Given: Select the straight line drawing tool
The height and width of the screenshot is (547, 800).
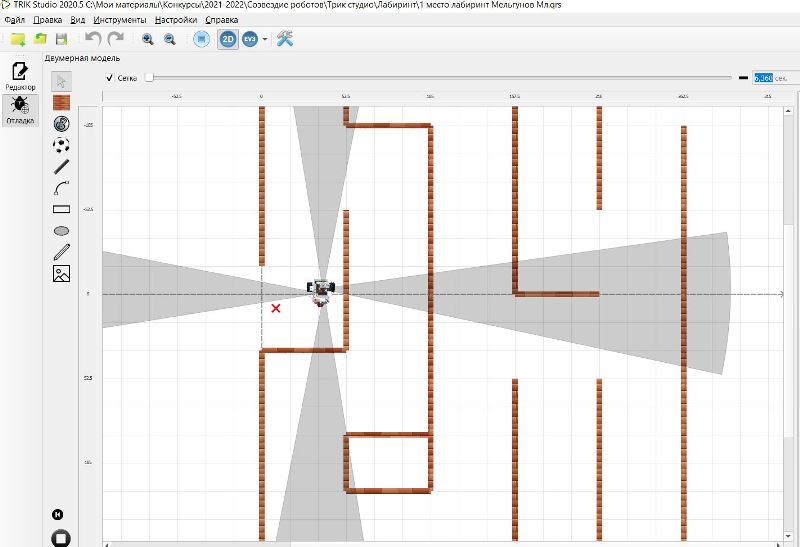Looking at the screenshot, I should point(61,166).
